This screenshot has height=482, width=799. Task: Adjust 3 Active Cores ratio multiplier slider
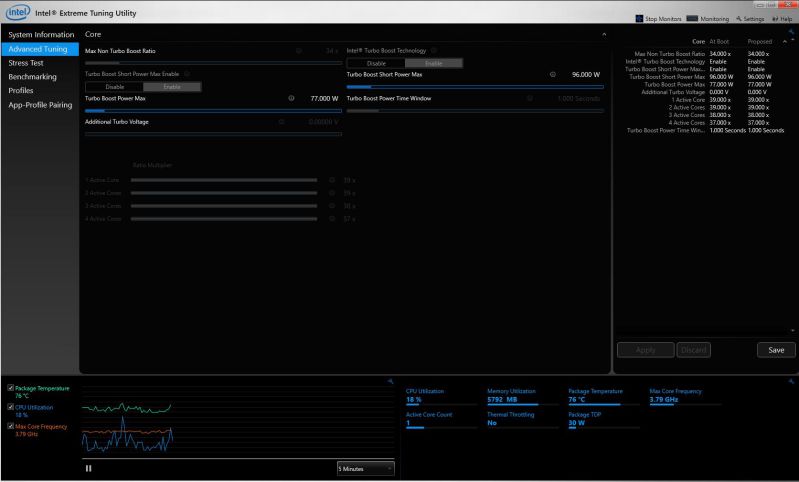pos(224,206)
